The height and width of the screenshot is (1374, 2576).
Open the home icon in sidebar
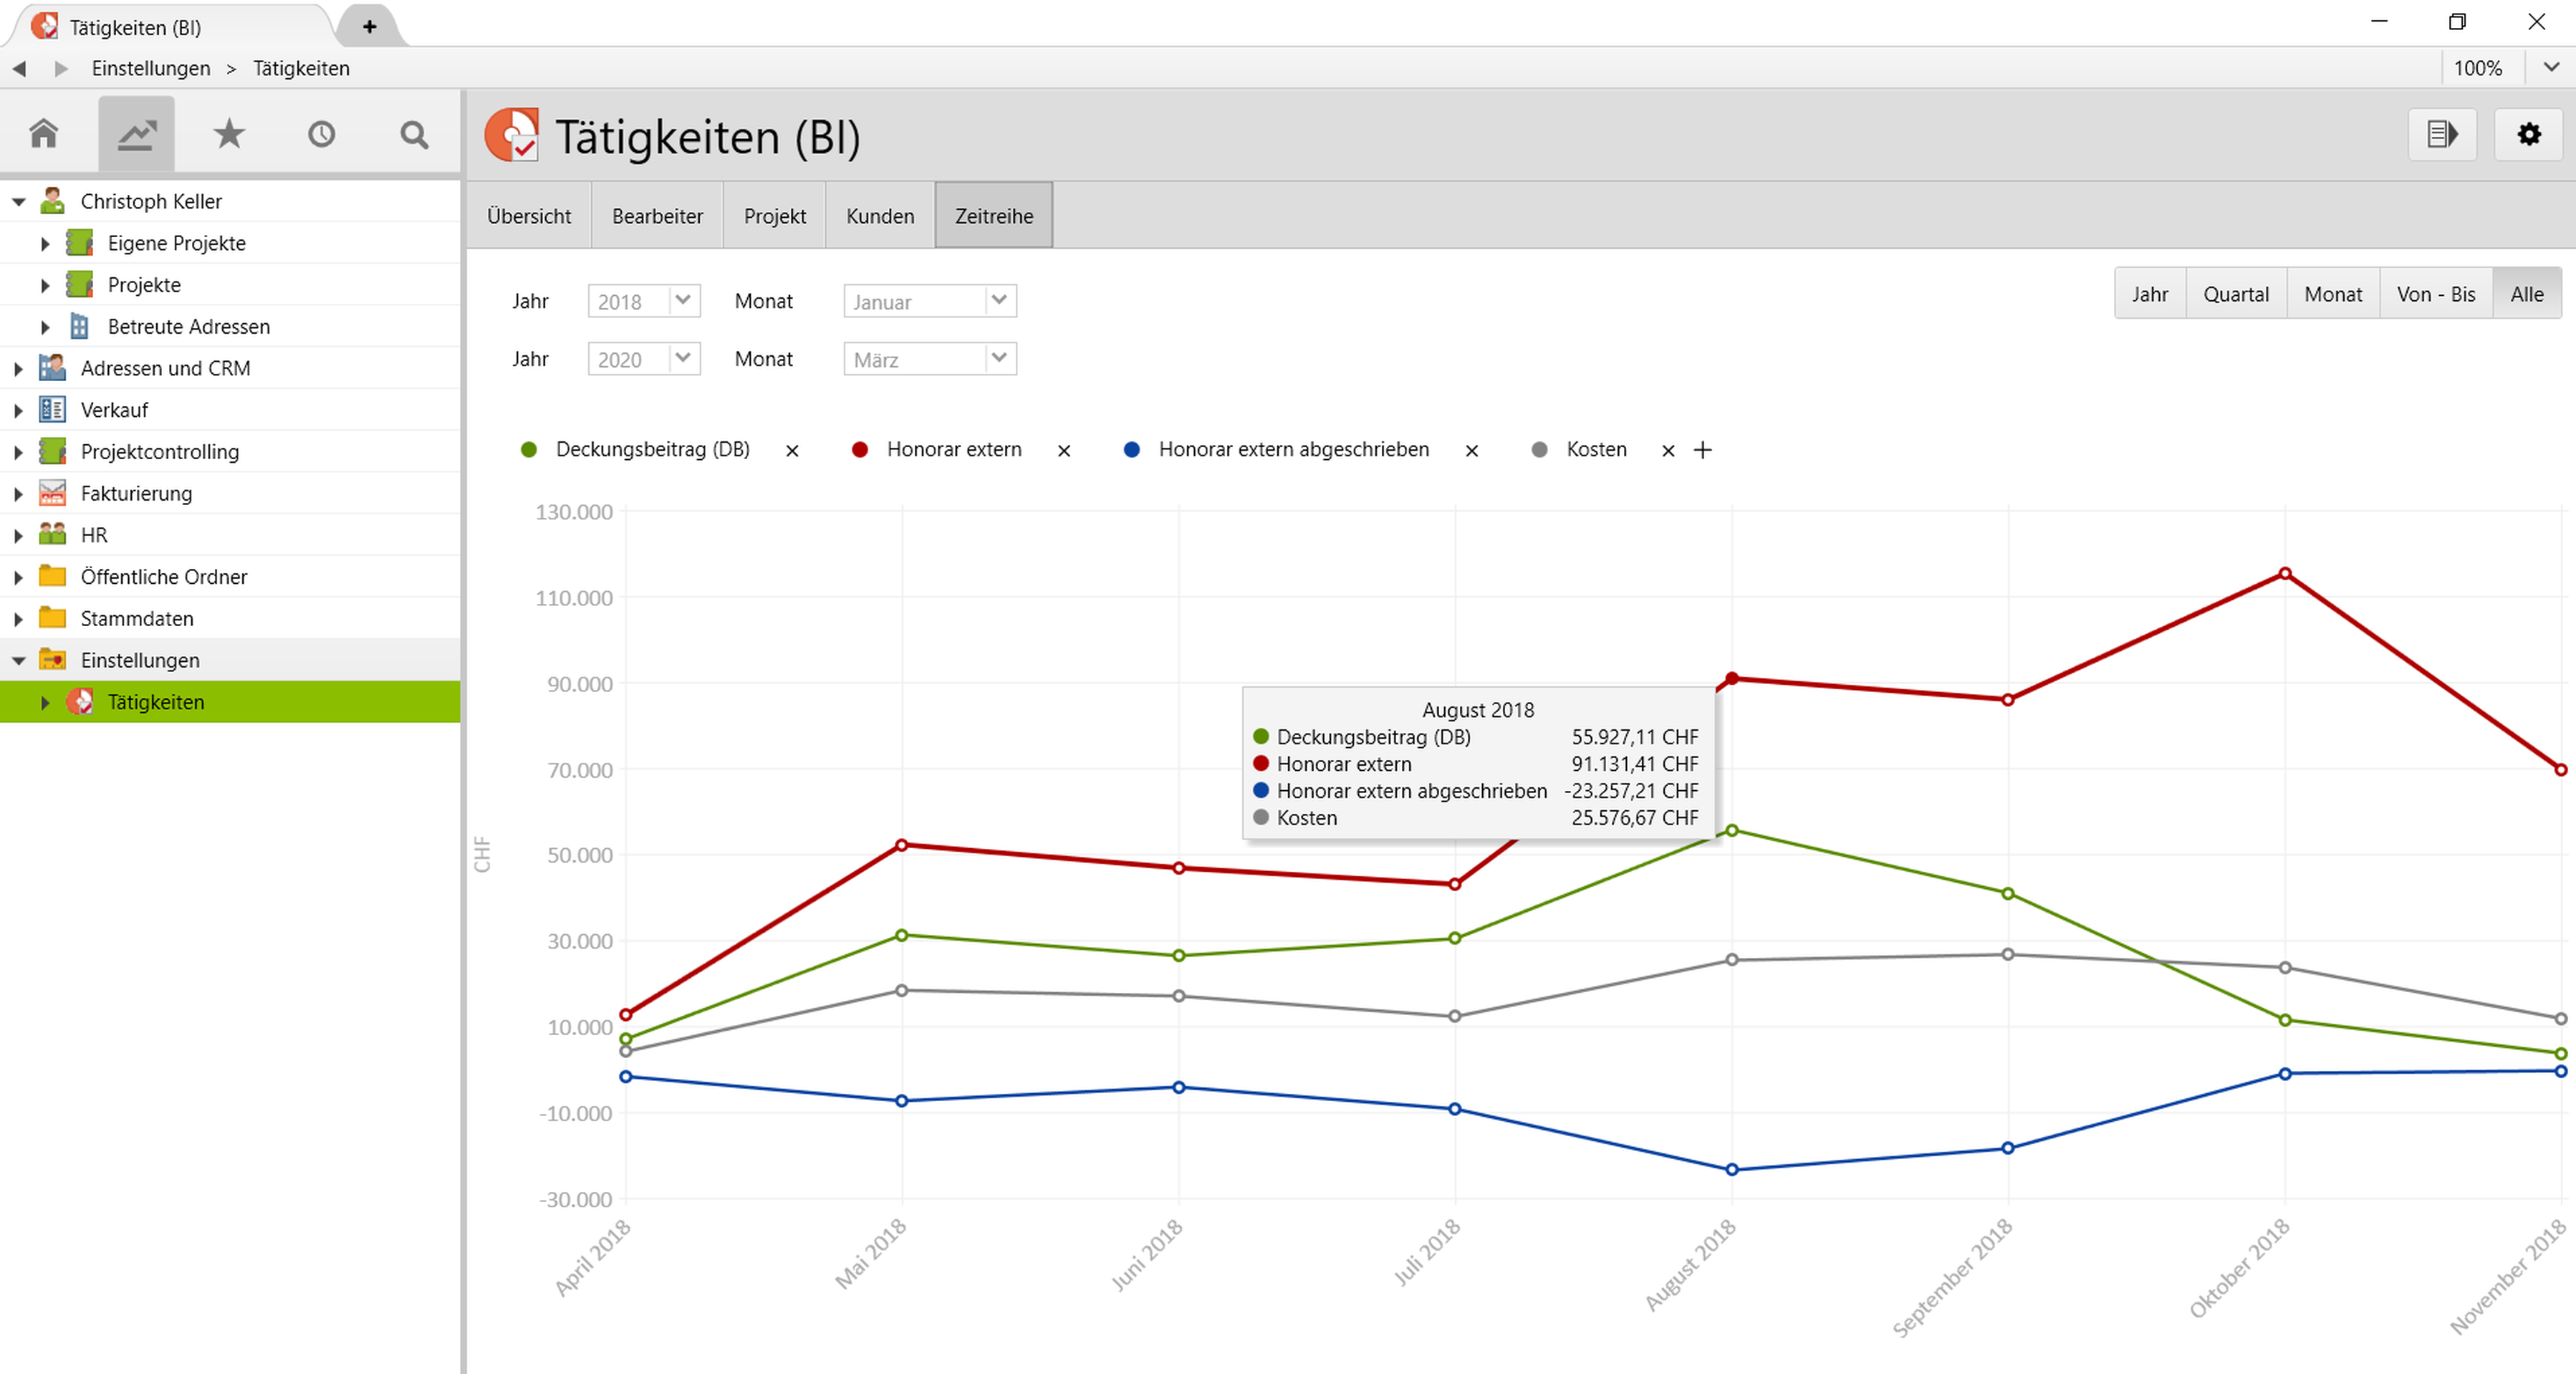point(44,134)
